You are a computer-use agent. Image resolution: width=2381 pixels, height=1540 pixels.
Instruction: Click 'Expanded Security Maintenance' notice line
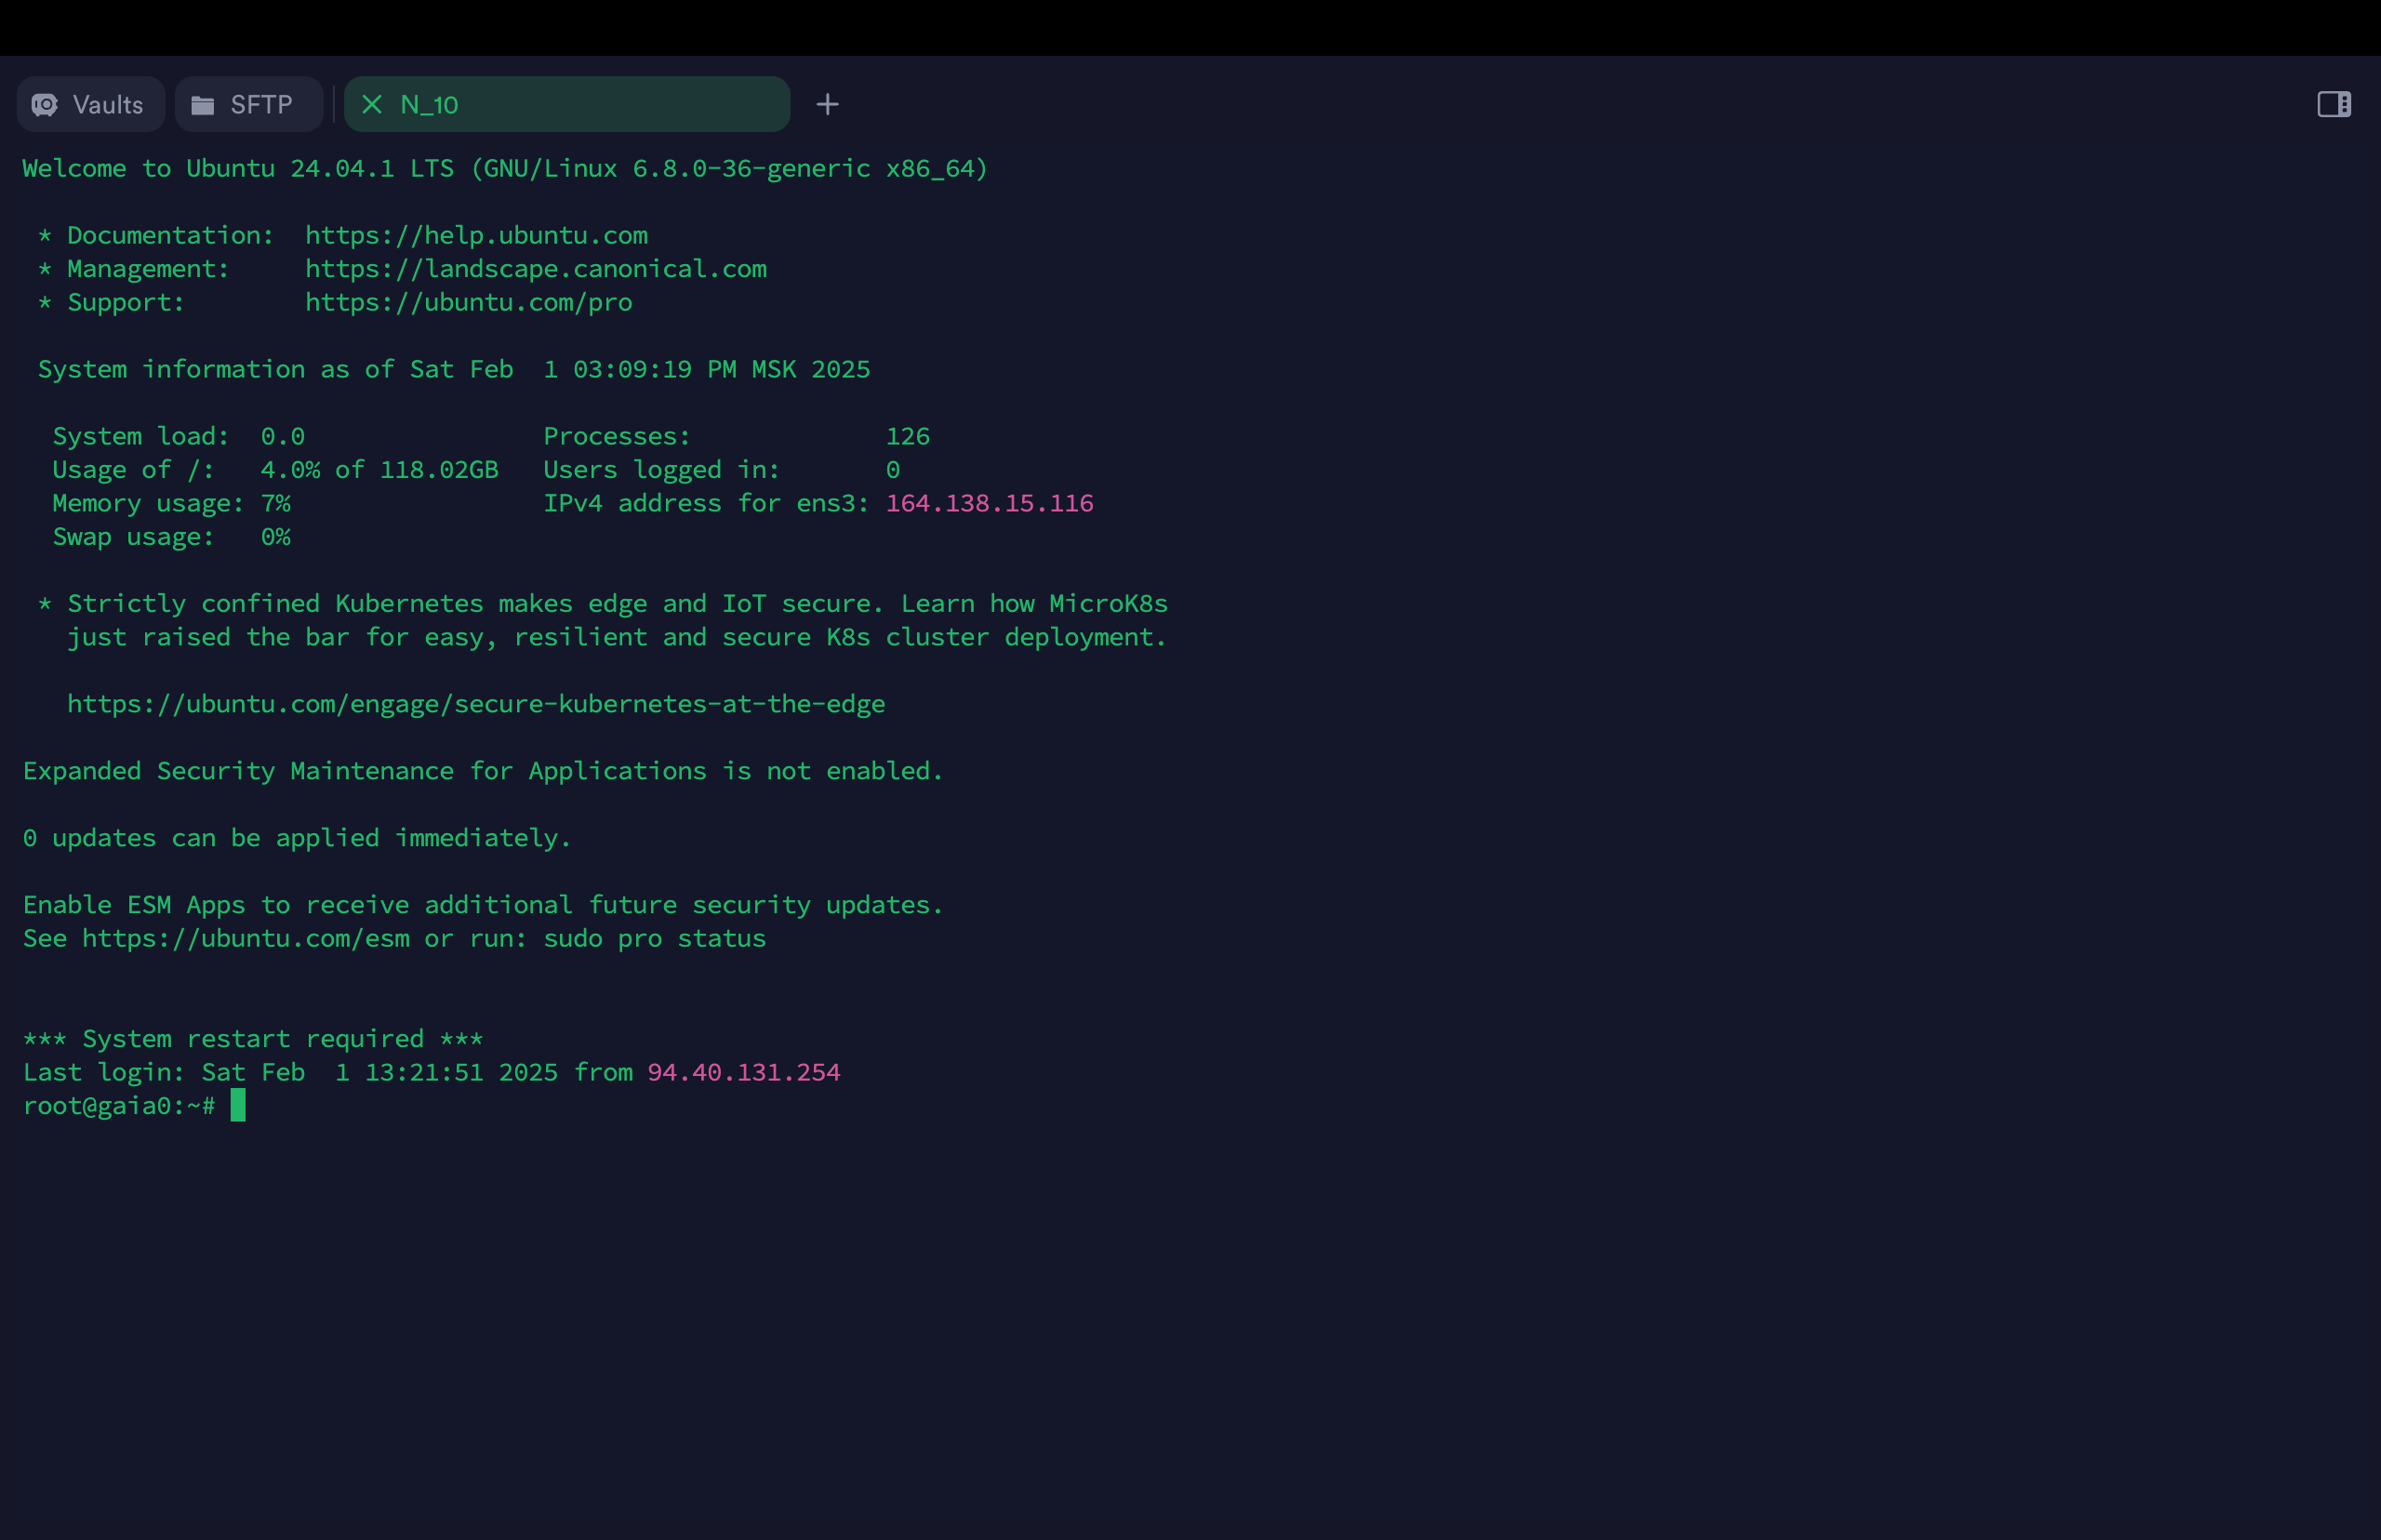click(483, 771)
